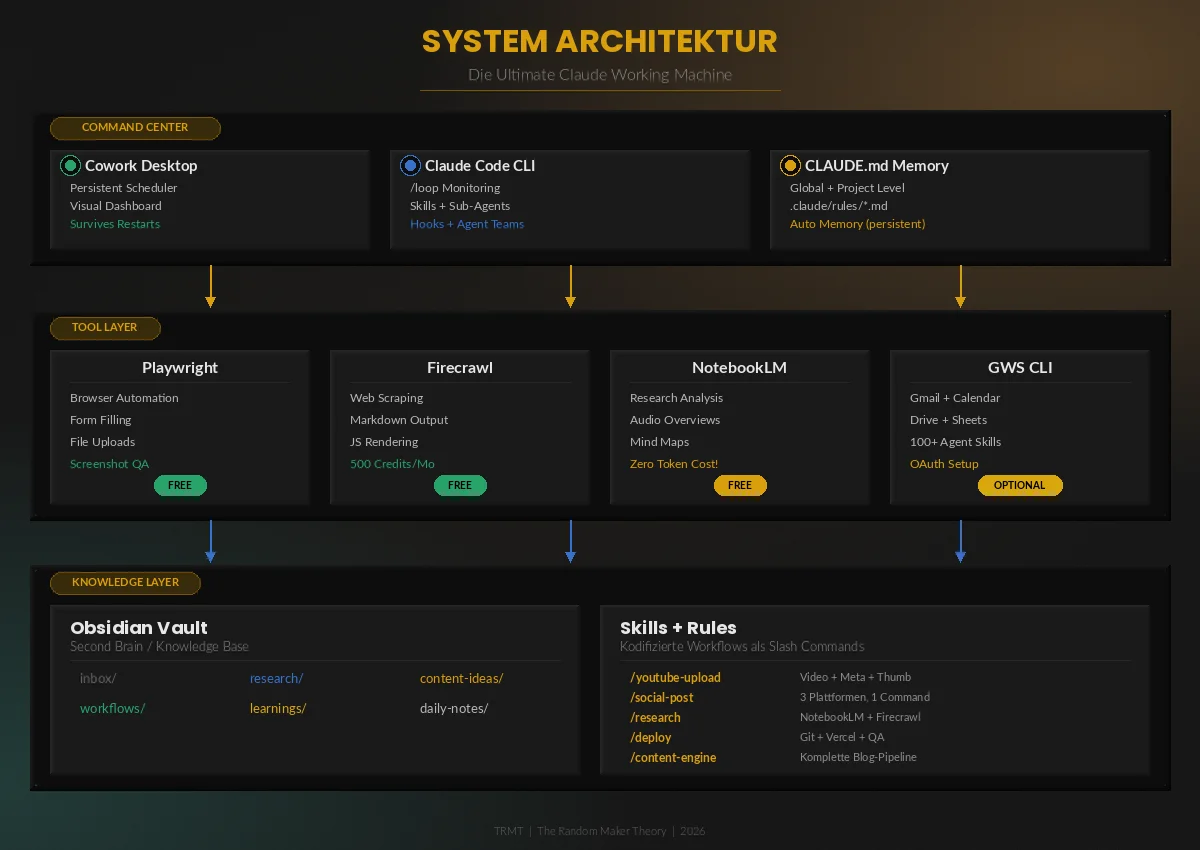Click the orange arrow below Claude Code CLI card

pos(570,286)
